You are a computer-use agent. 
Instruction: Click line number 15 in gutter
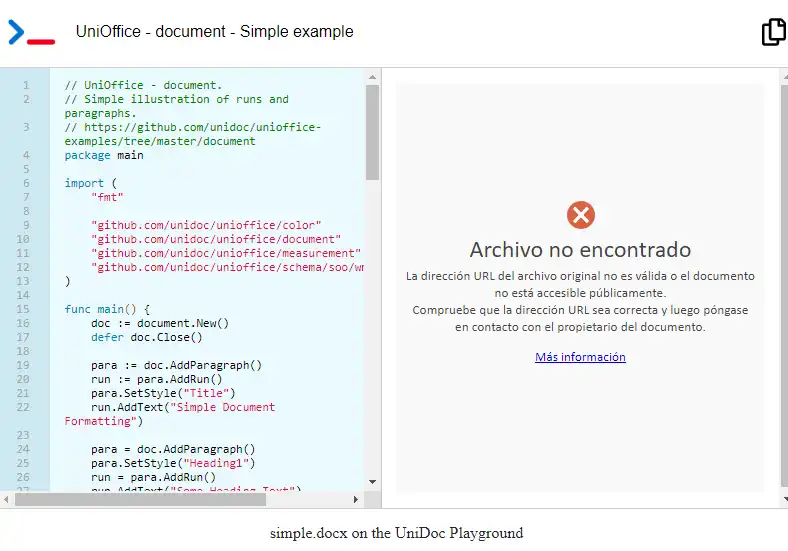click(24, 309)
